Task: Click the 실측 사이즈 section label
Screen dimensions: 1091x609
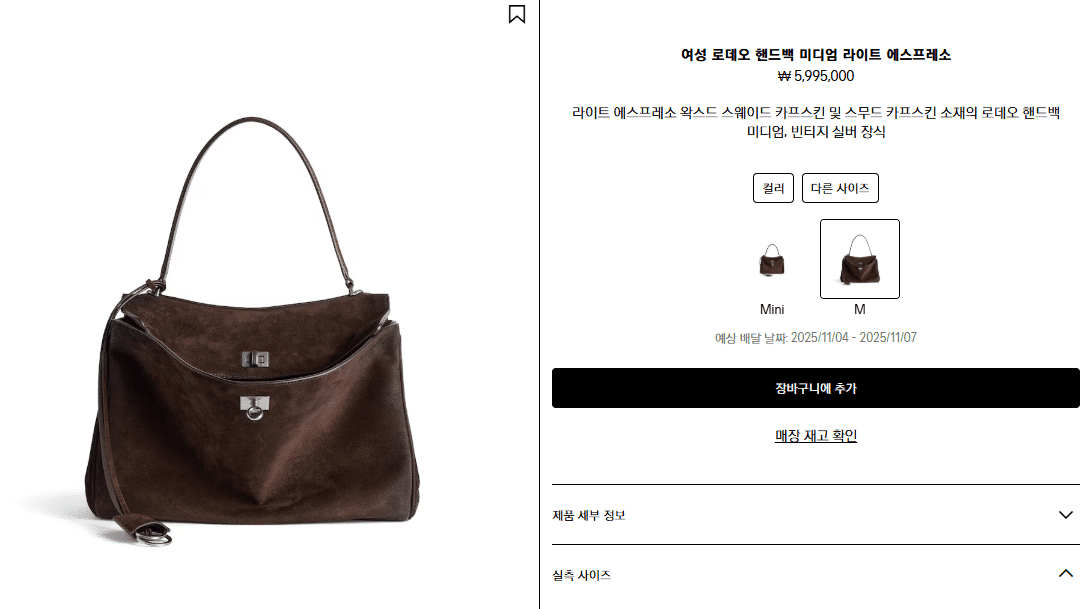Action: click(x=582, y=575)
